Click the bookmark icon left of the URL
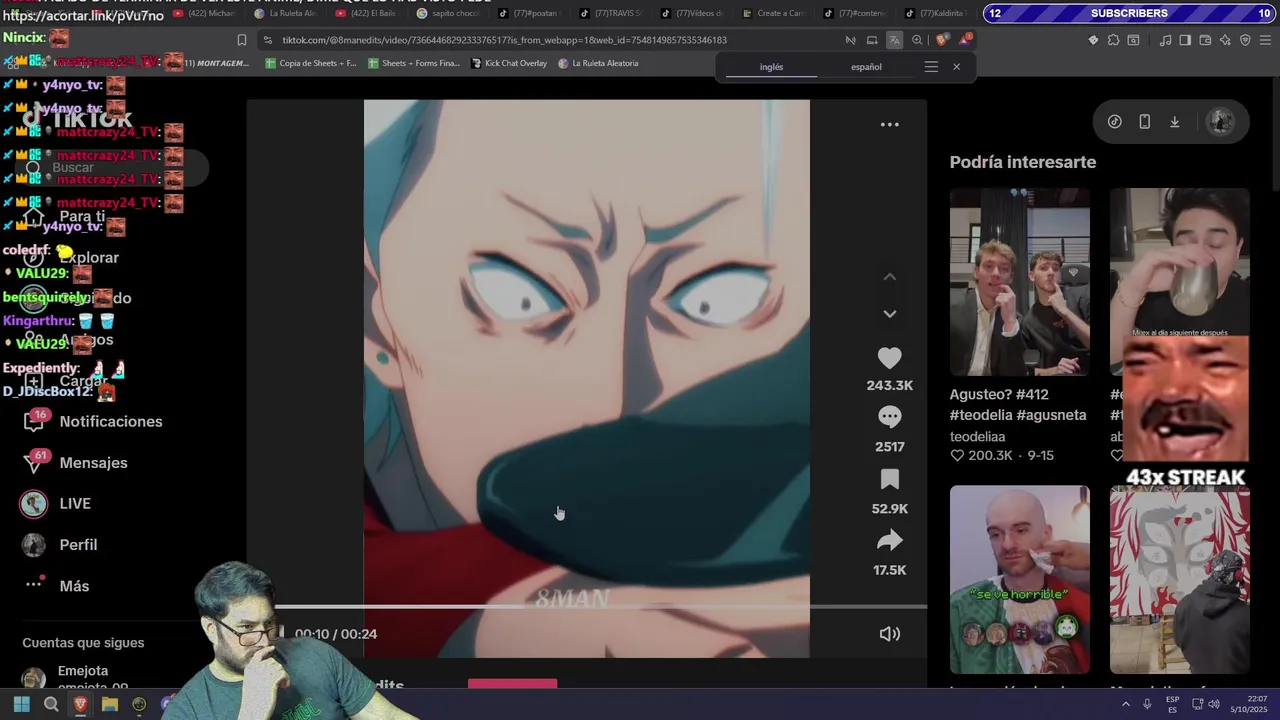Image resolution: width=1280 pixels, height=720 pixels. [x=241, y=40]
